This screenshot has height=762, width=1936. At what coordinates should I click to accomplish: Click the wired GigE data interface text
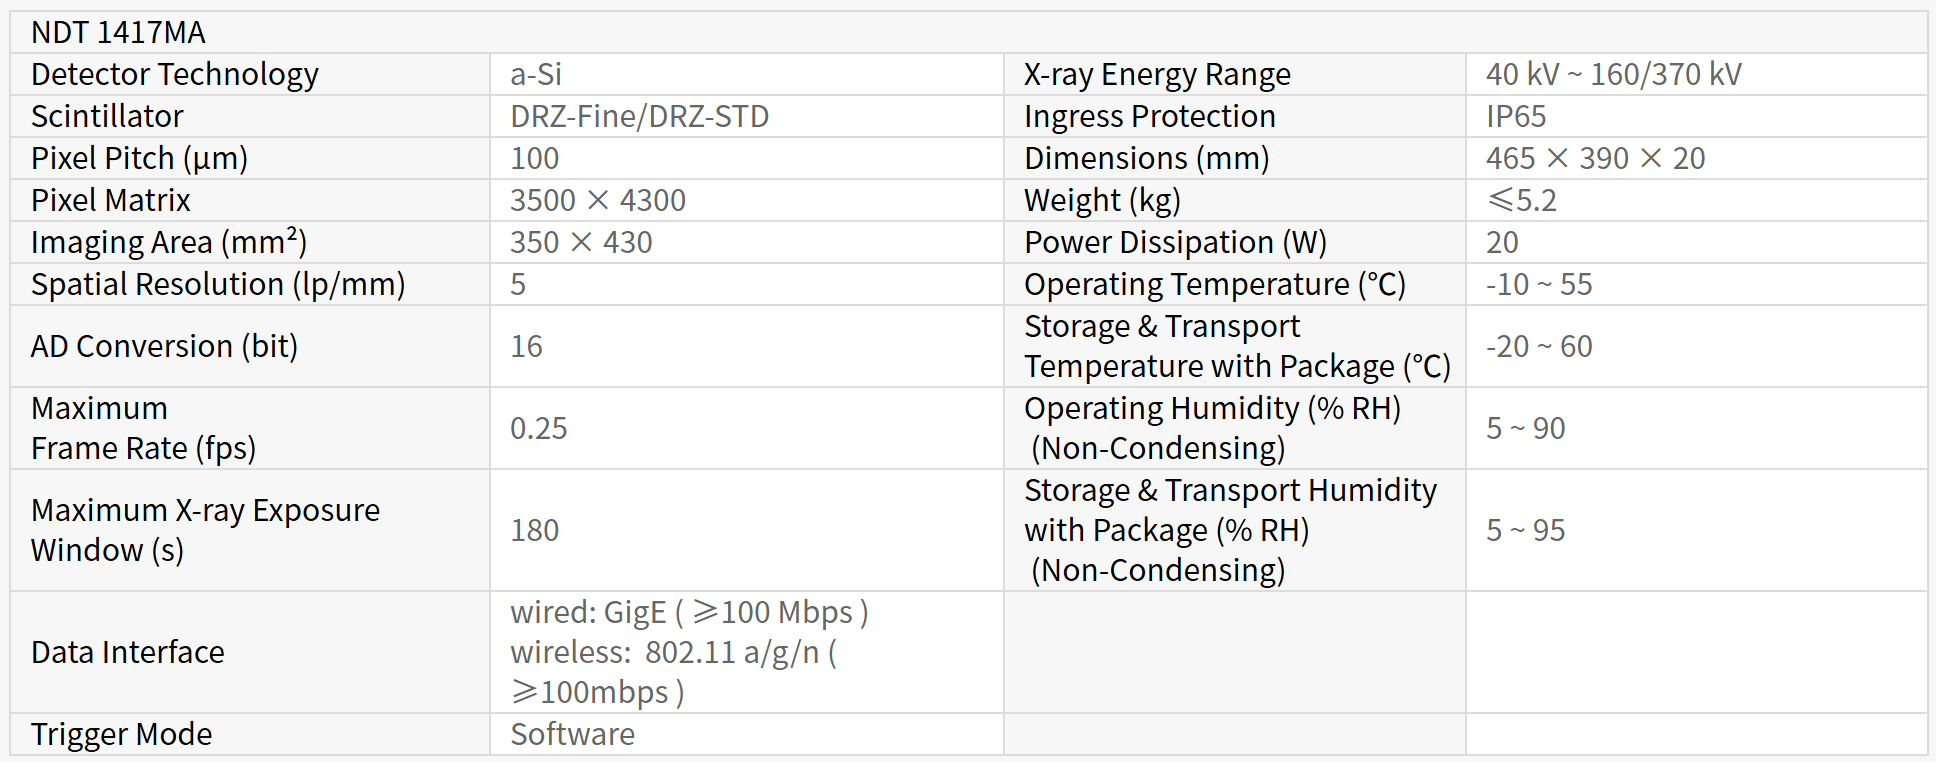[689, 612]
